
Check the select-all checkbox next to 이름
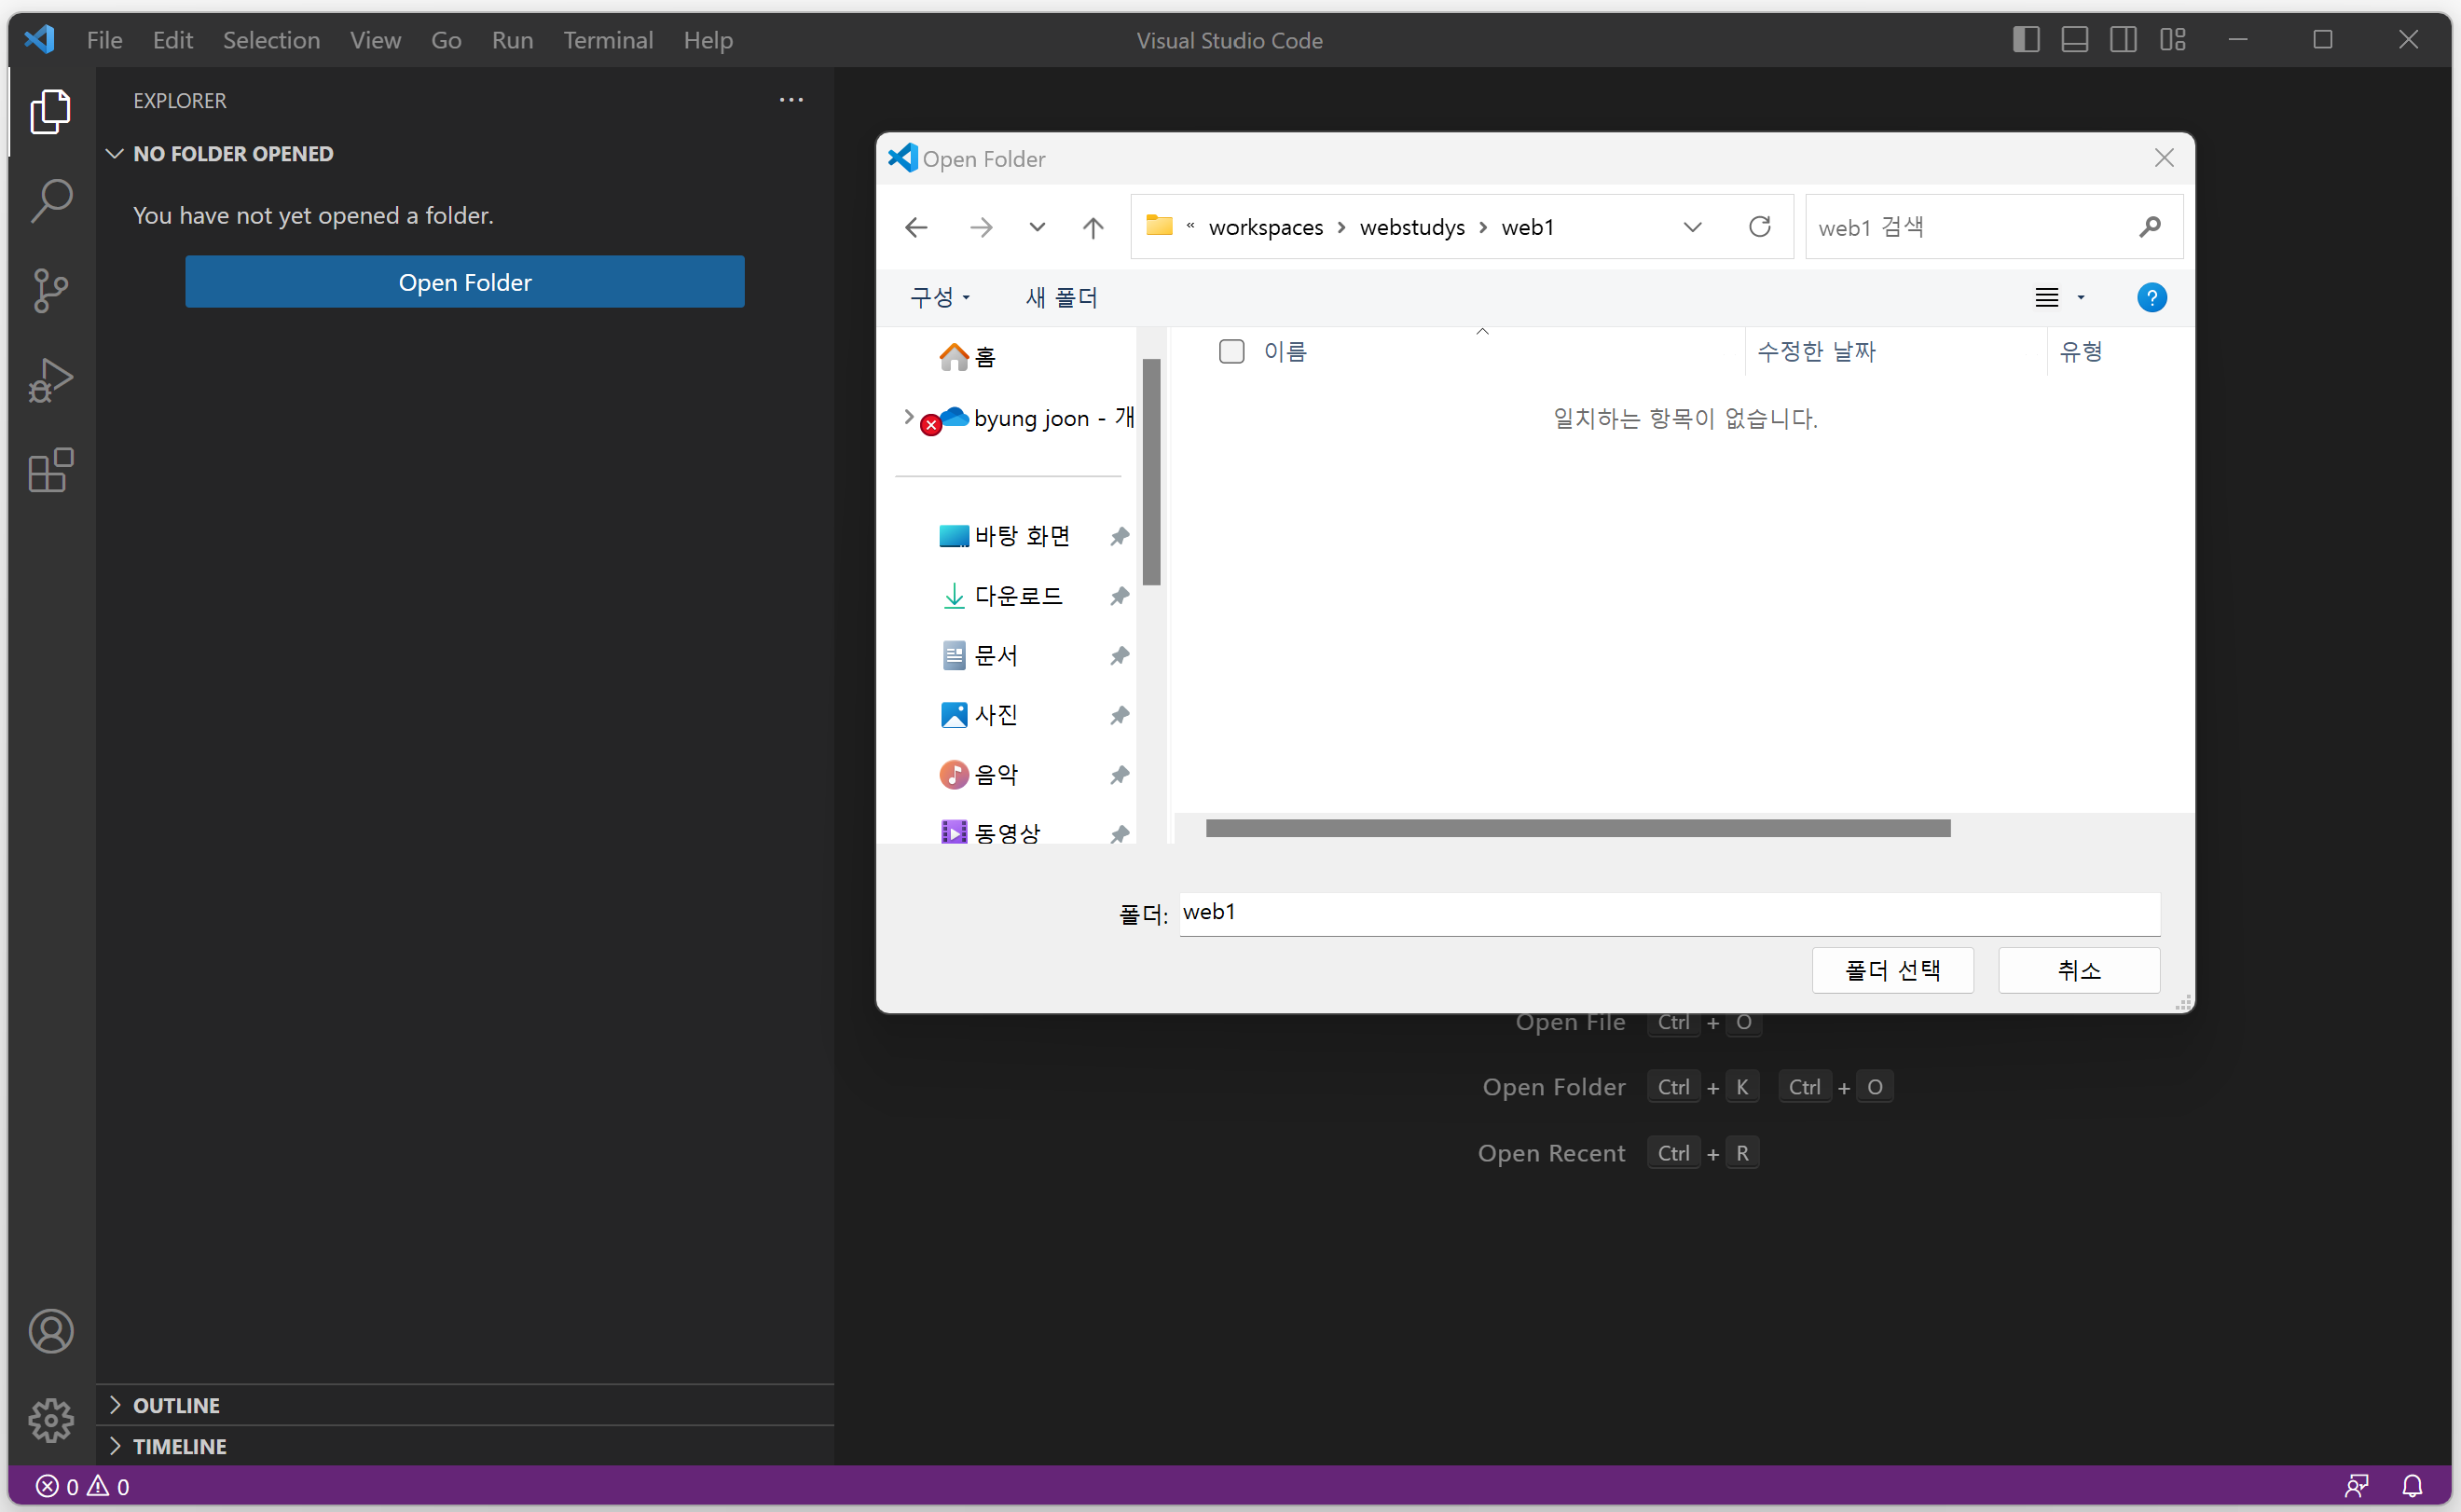1231,351
